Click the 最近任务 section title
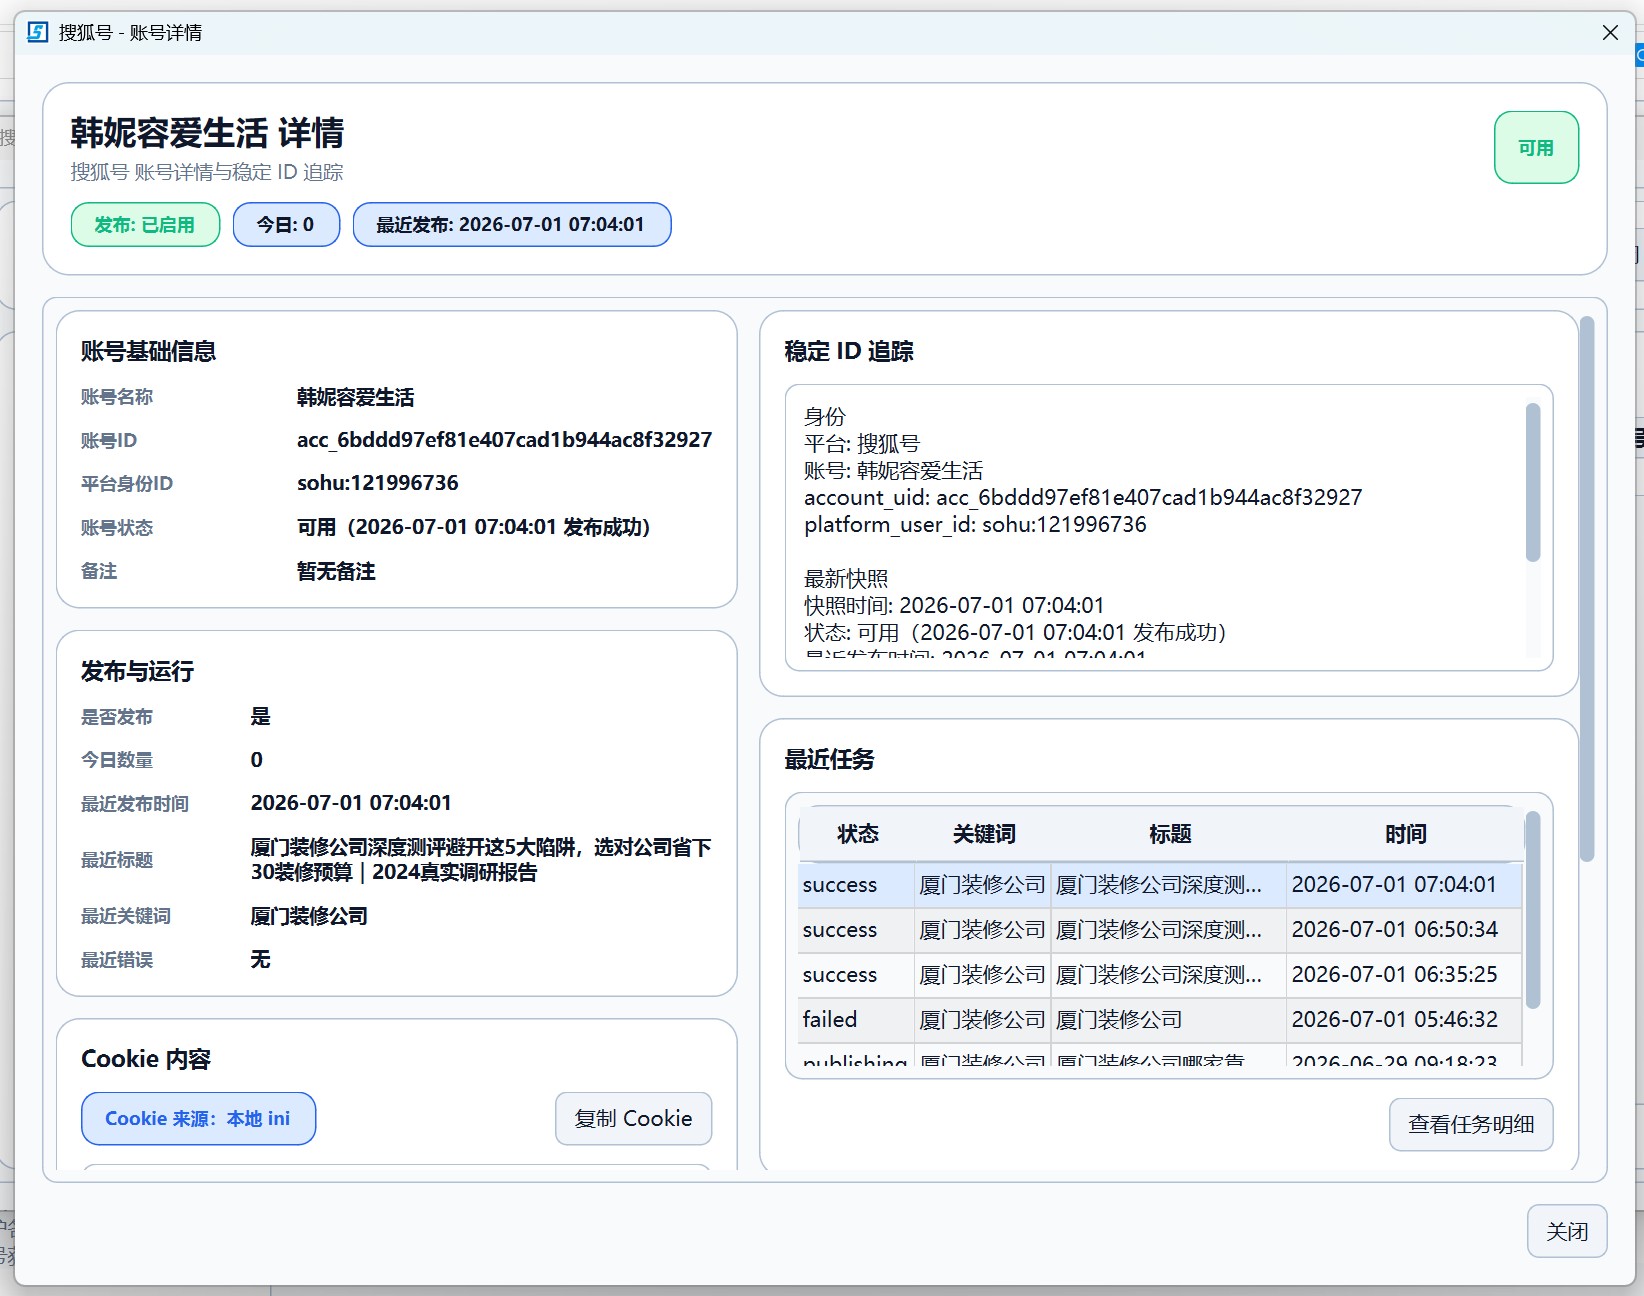This screenshot has width=1644, height=1296. click(829, 759)
